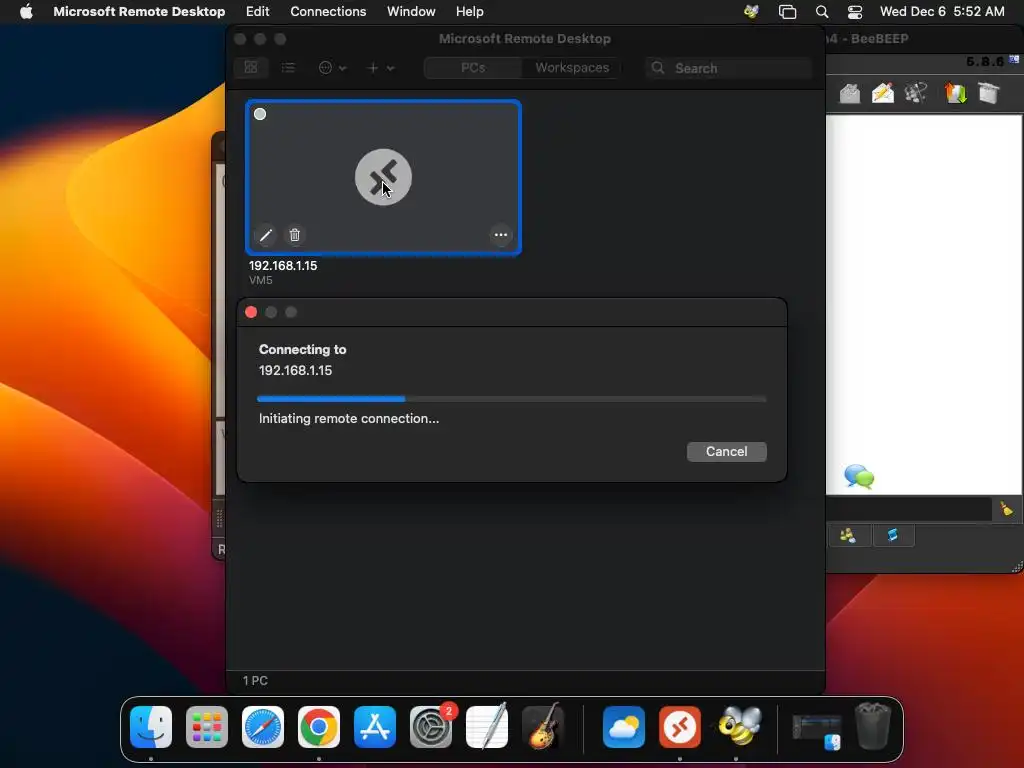The height and width of the screenshot is (768, 1024).
Task: Launch Safari from the Dock
Action: [263, 727]
